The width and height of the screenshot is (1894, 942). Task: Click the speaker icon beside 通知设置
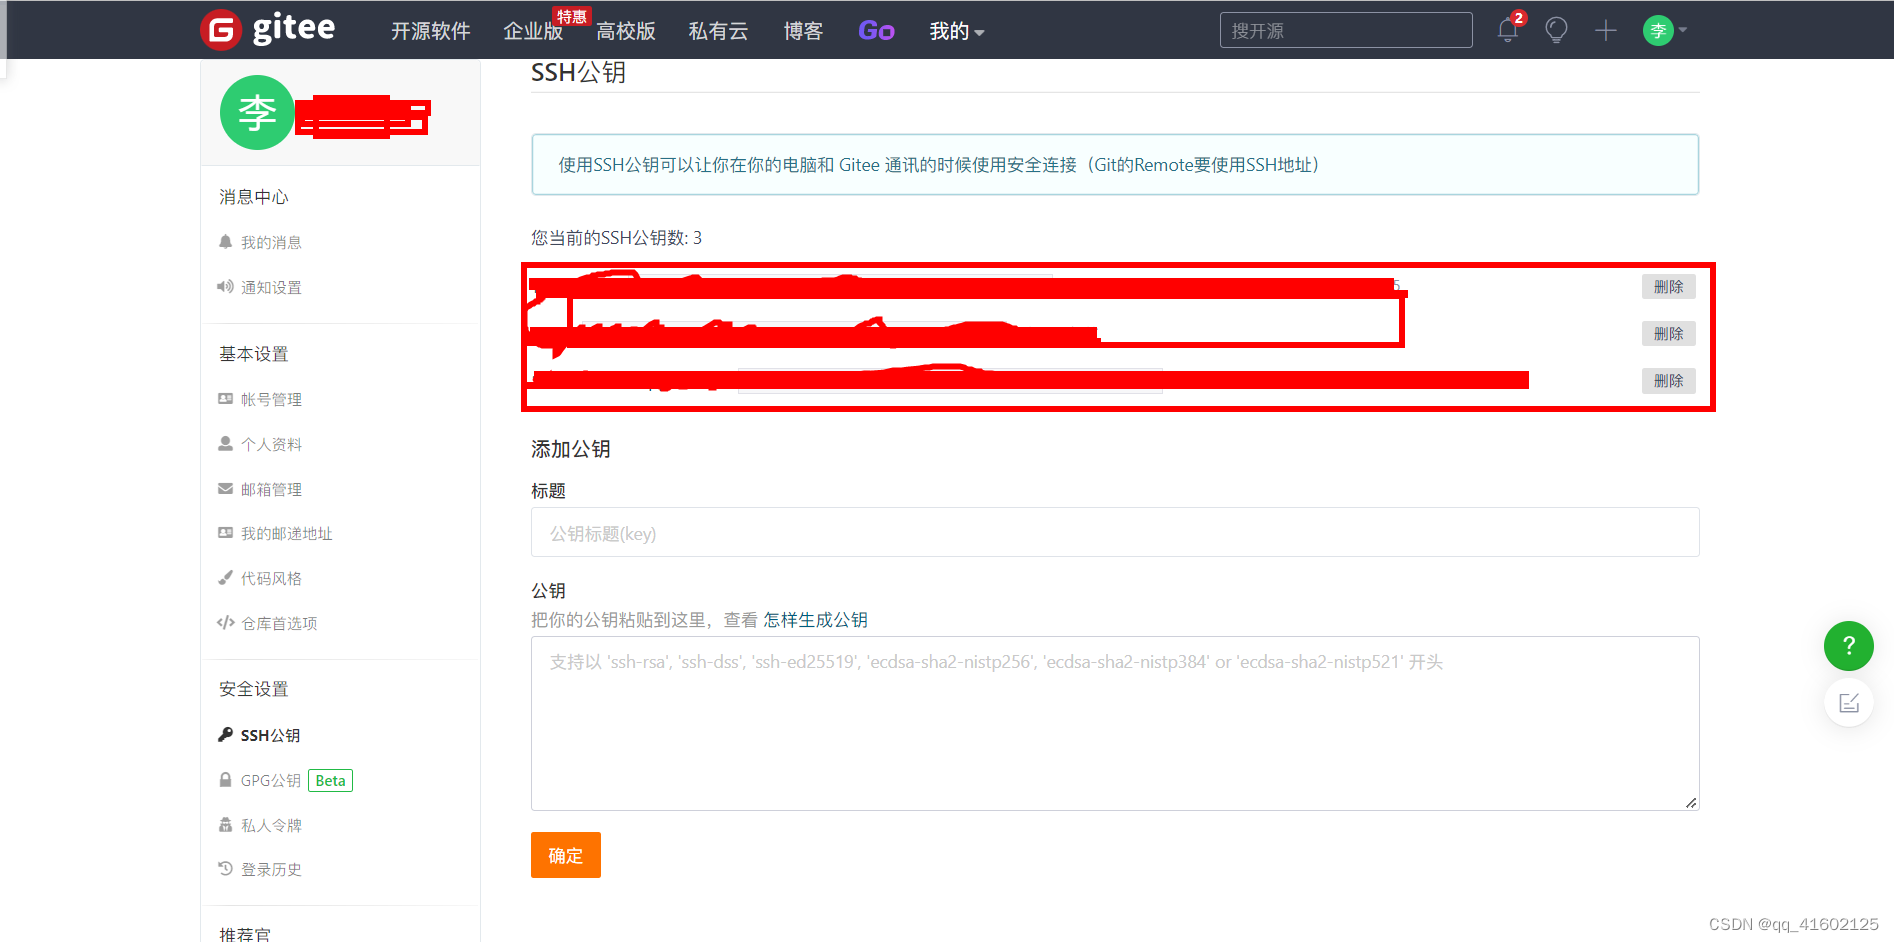coord(225,286)
